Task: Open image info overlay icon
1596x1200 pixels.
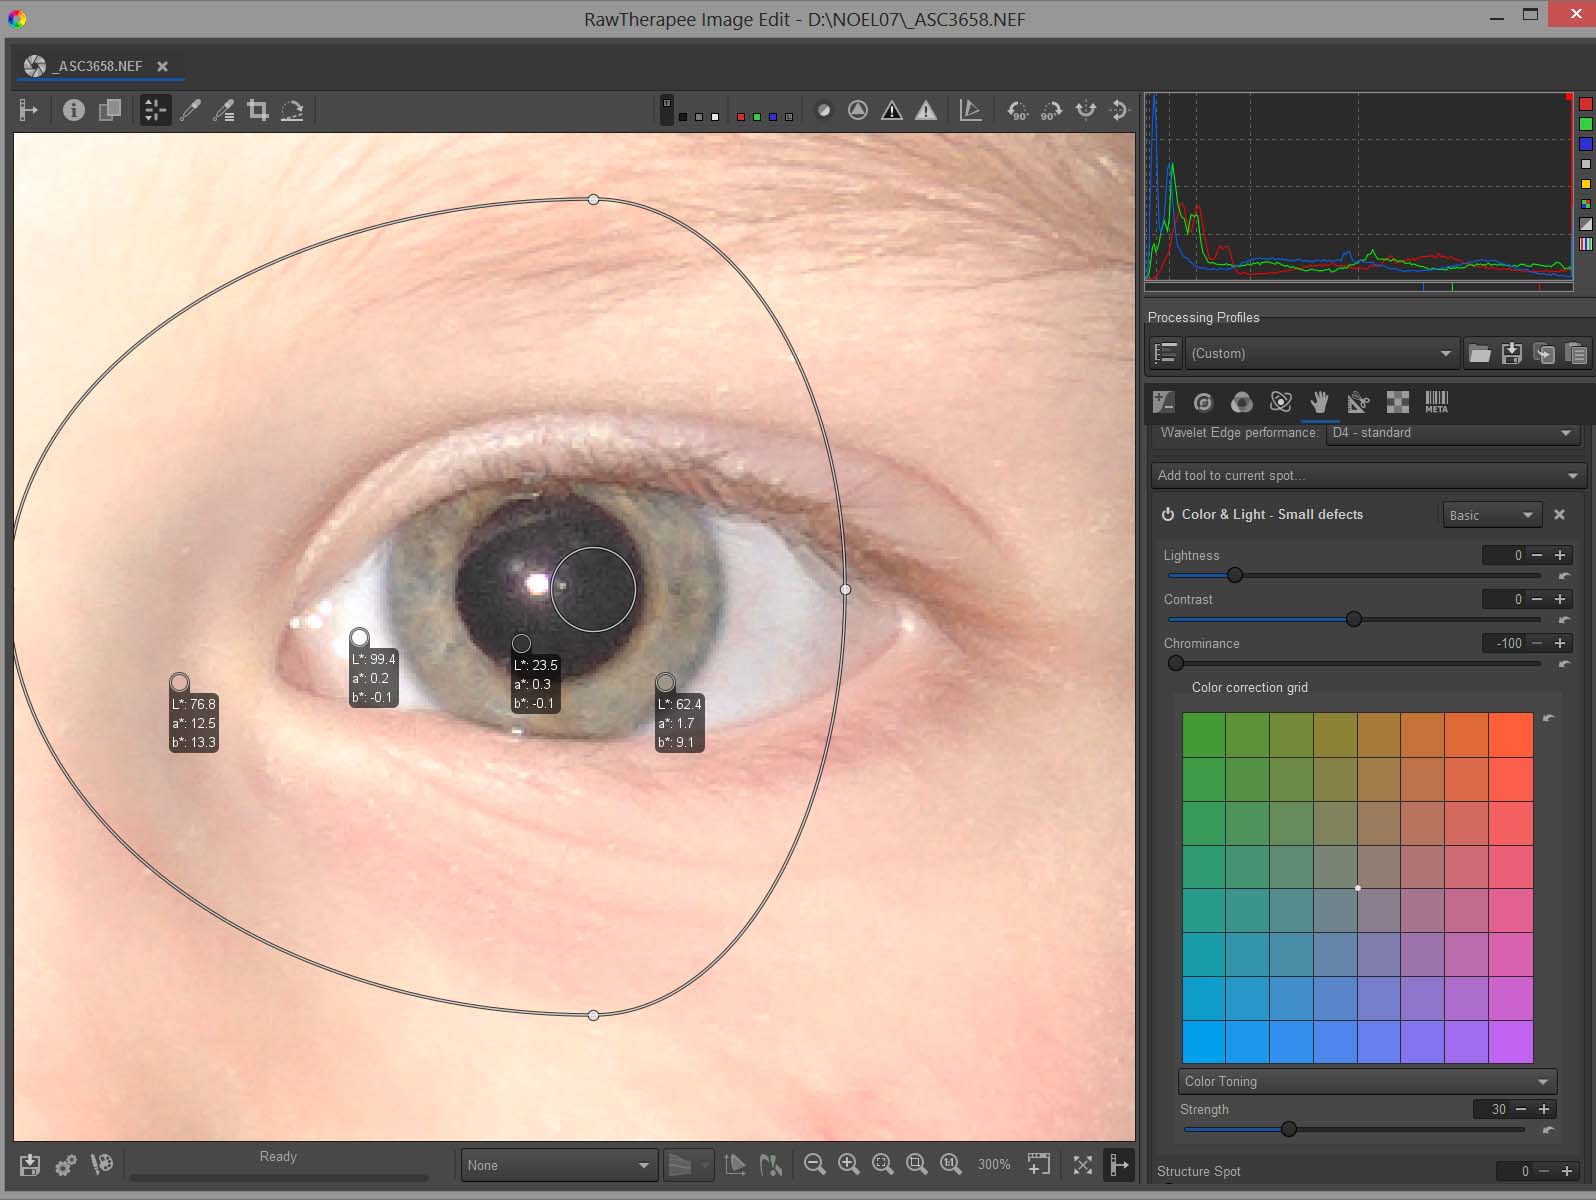Action: pos(73,110)
